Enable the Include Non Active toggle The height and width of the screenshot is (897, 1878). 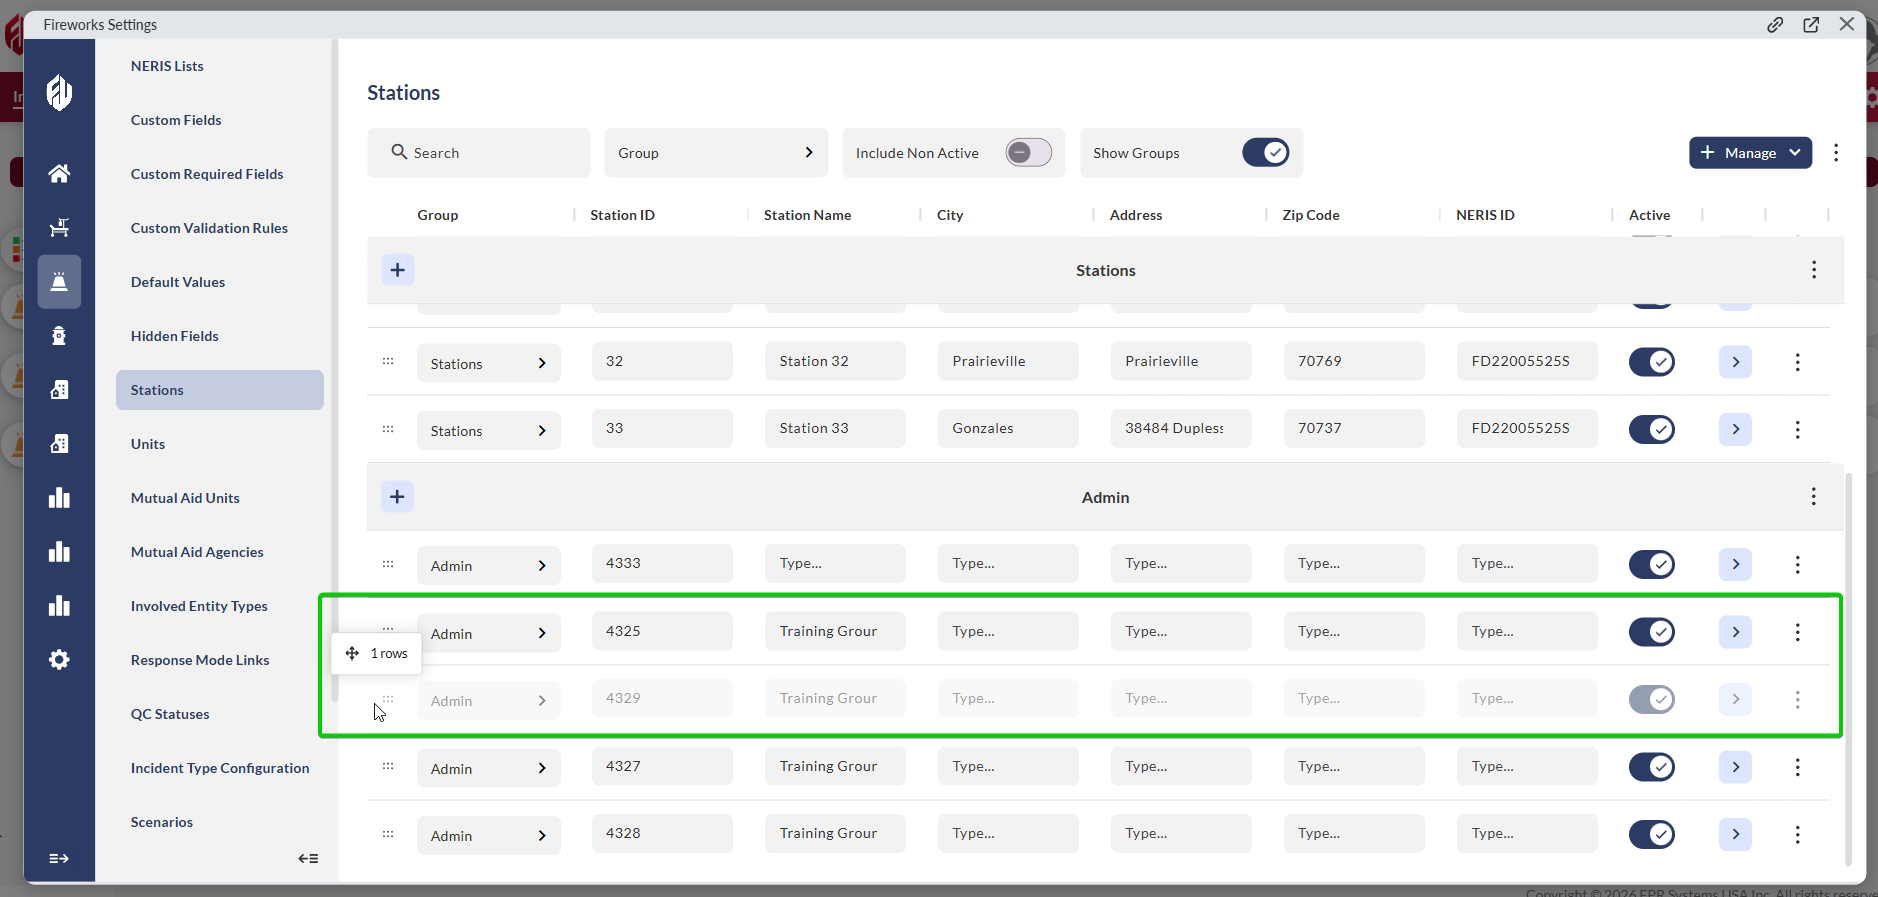pos(1028,153)
